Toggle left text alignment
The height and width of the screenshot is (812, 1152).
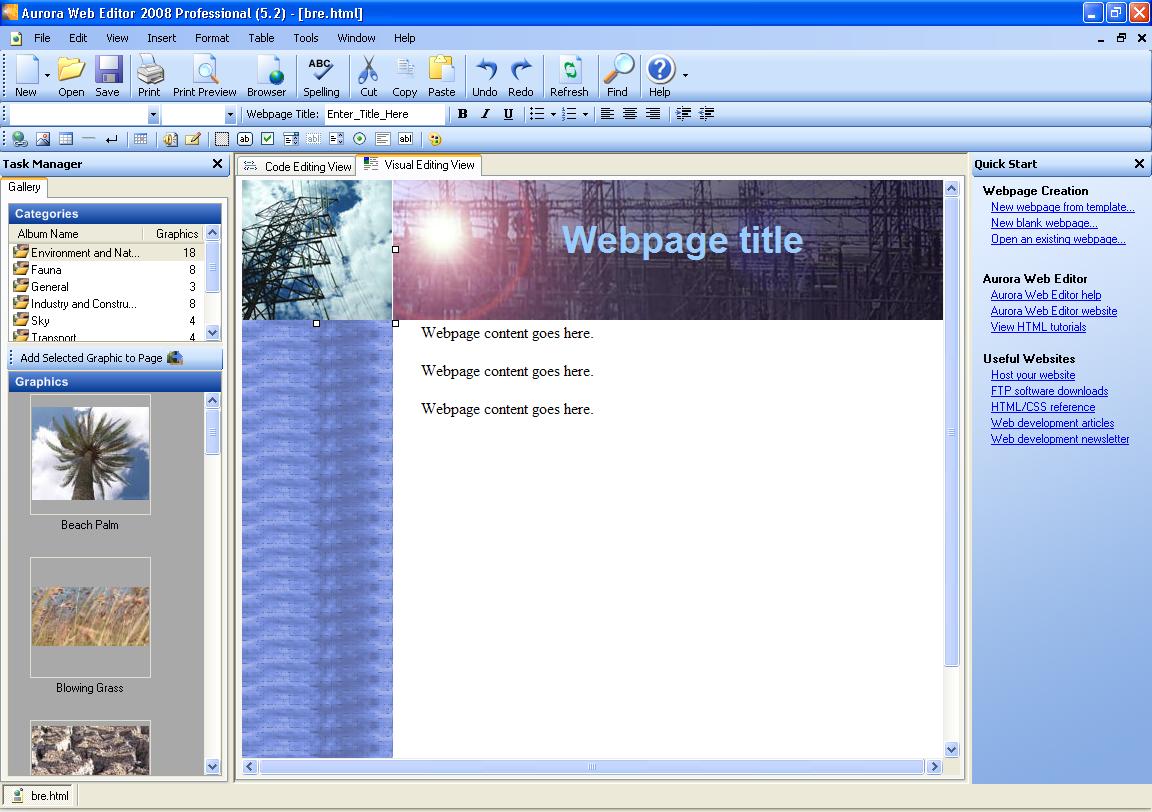click(607, 114)
